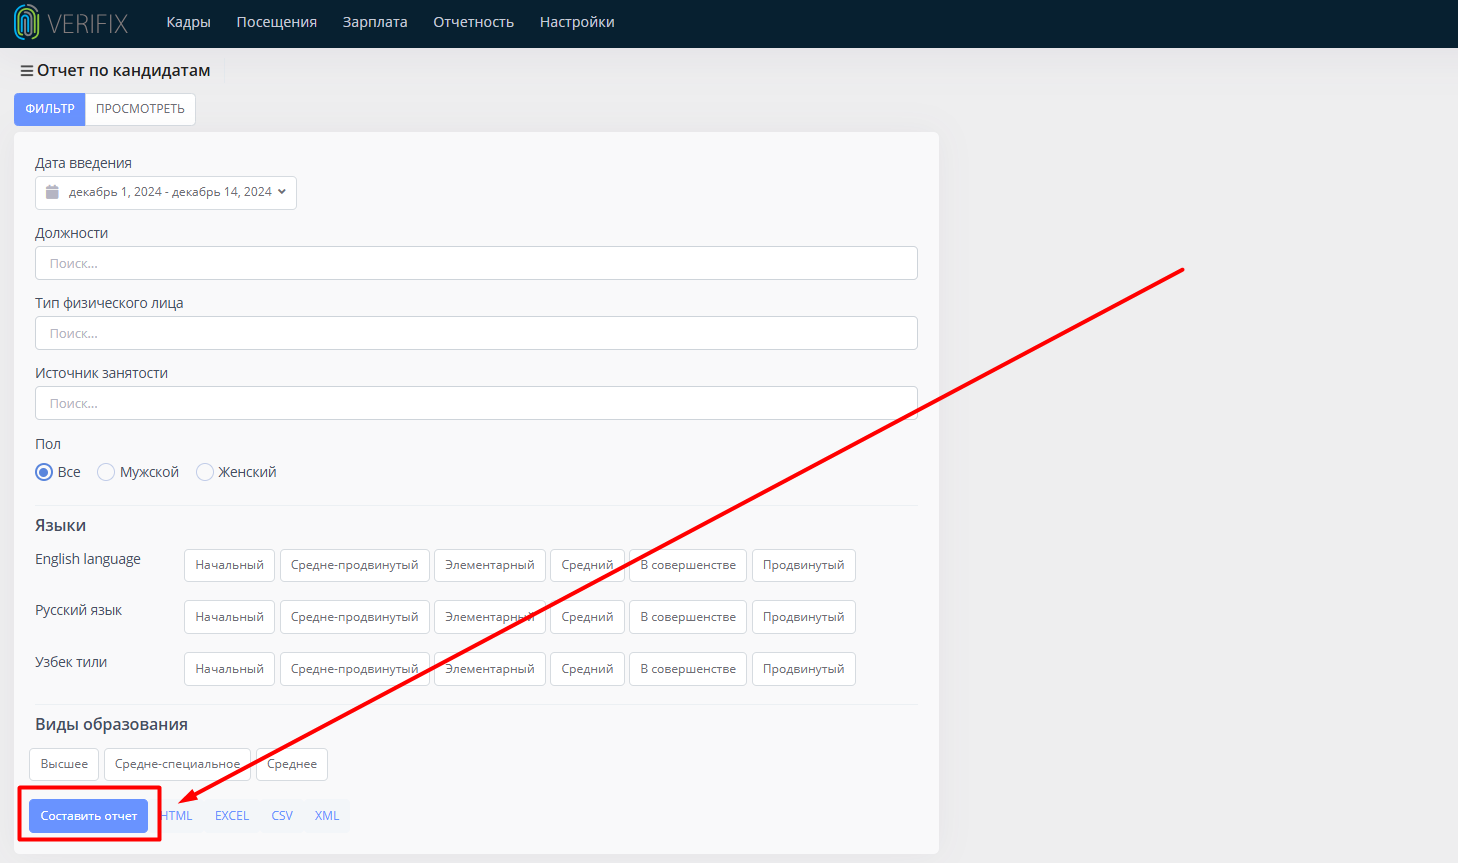The image size is (1458, 863).
Task: Open the Посещения menu
Action: click(277, 22)
